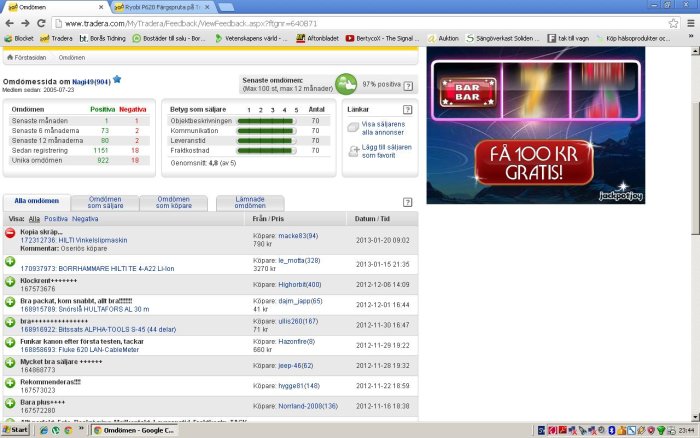
Task: Filter feedback by Positiva
Action: [56, 219]
